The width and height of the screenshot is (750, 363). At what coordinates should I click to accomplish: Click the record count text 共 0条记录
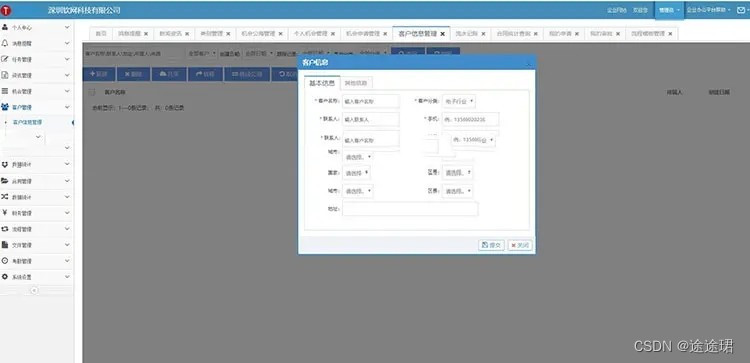point(169,108)
